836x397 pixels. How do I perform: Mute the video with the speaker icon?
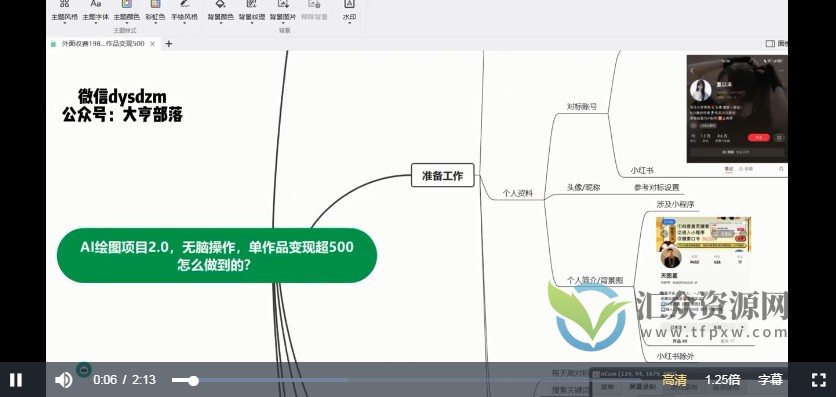pyautogui.click(x=63, y=380)
